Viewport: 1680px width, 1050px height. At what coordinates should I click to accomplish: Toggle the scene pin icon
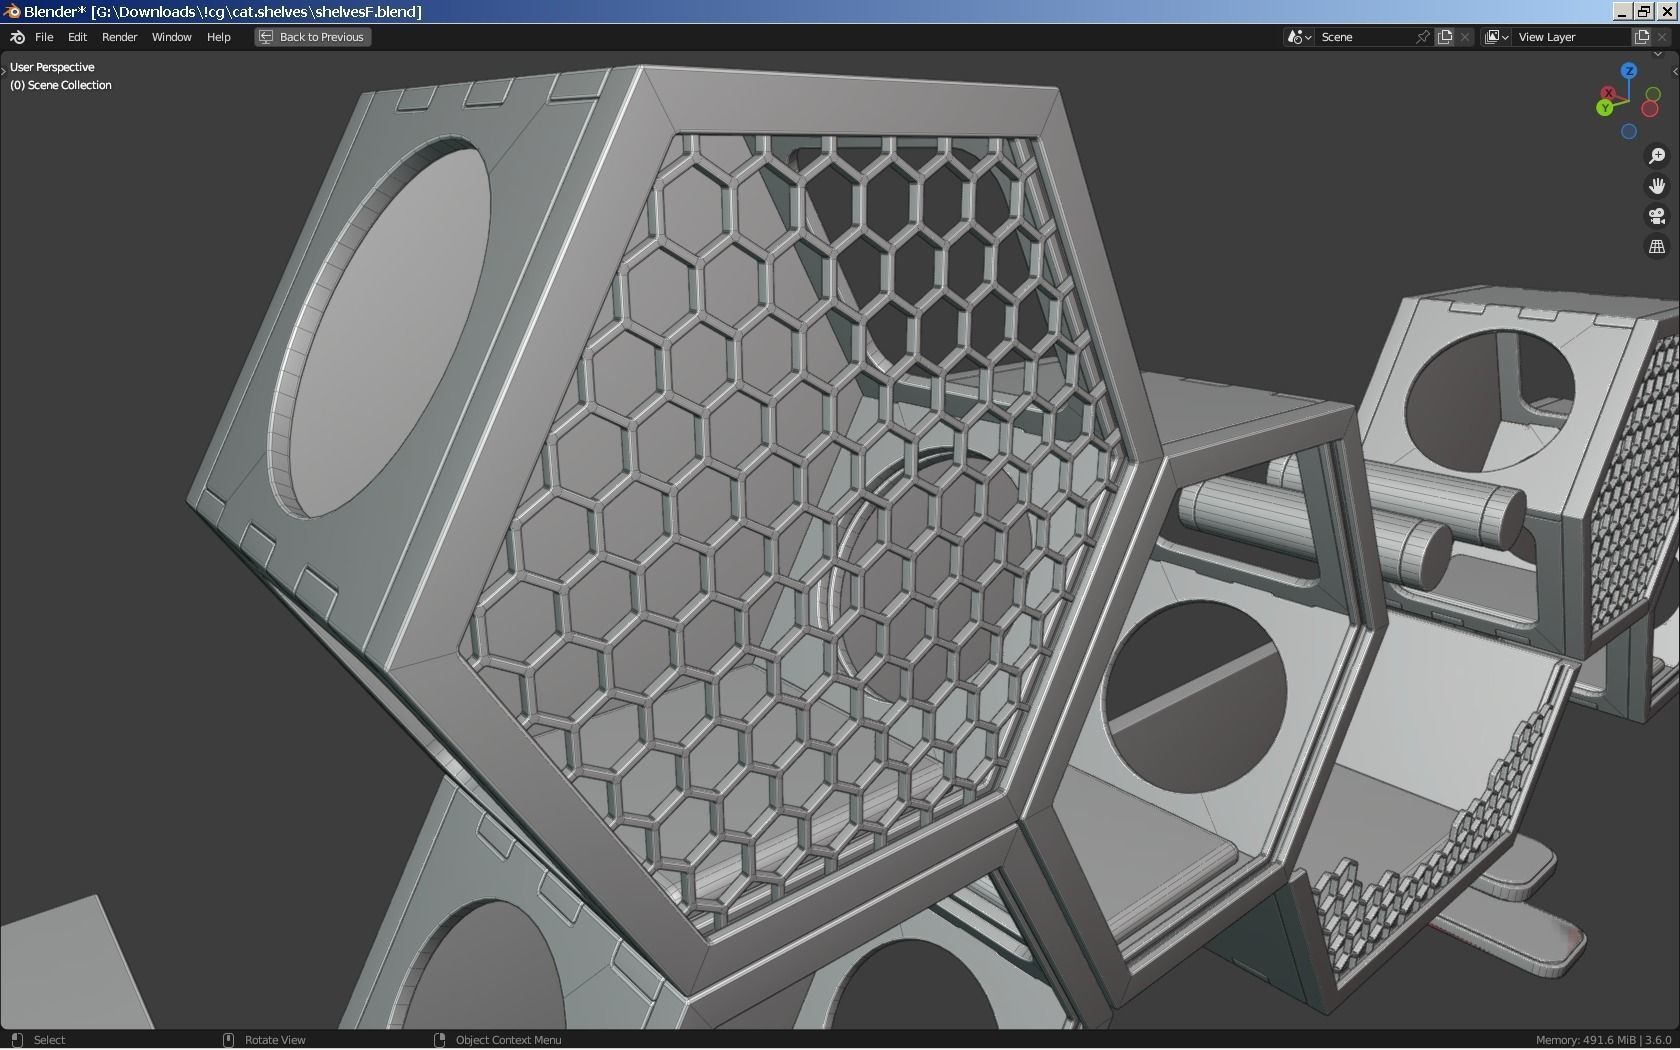pos(1423,37)
